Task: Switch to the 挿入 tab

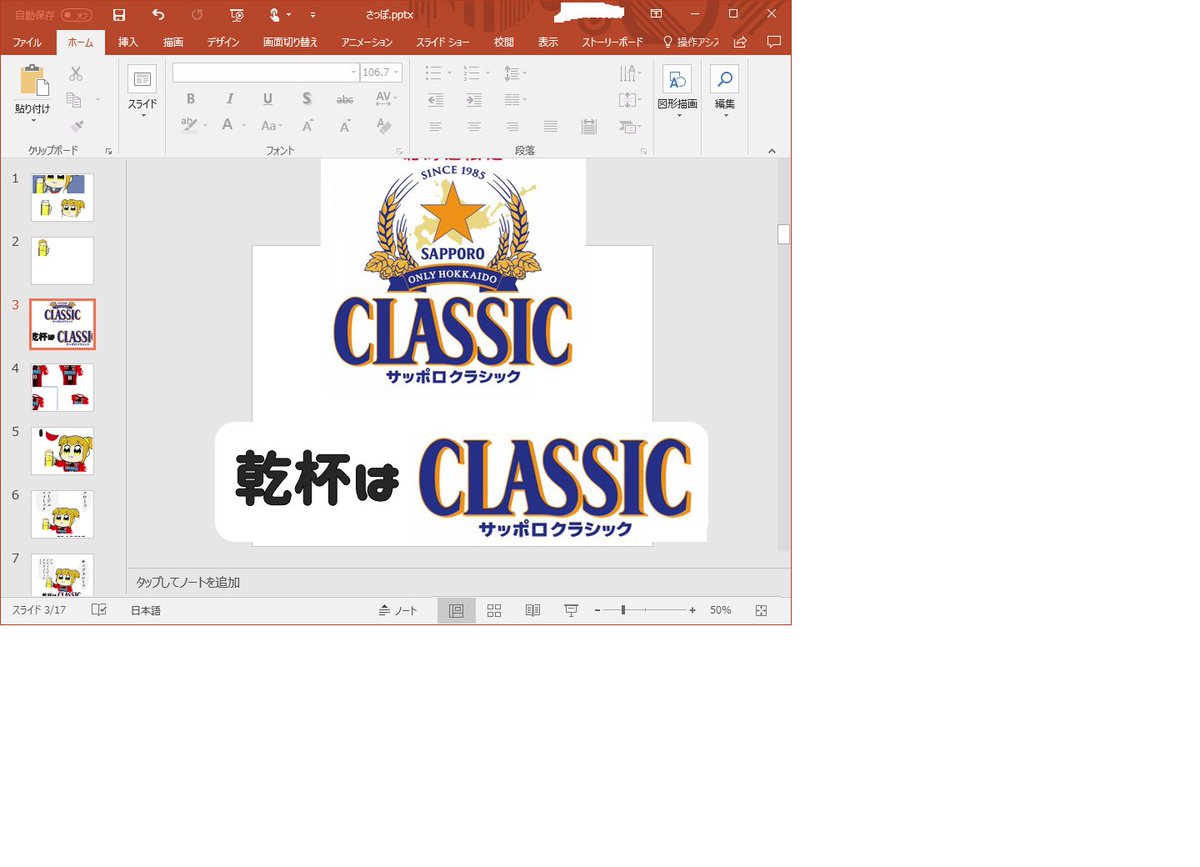Action: pos(128,42)
